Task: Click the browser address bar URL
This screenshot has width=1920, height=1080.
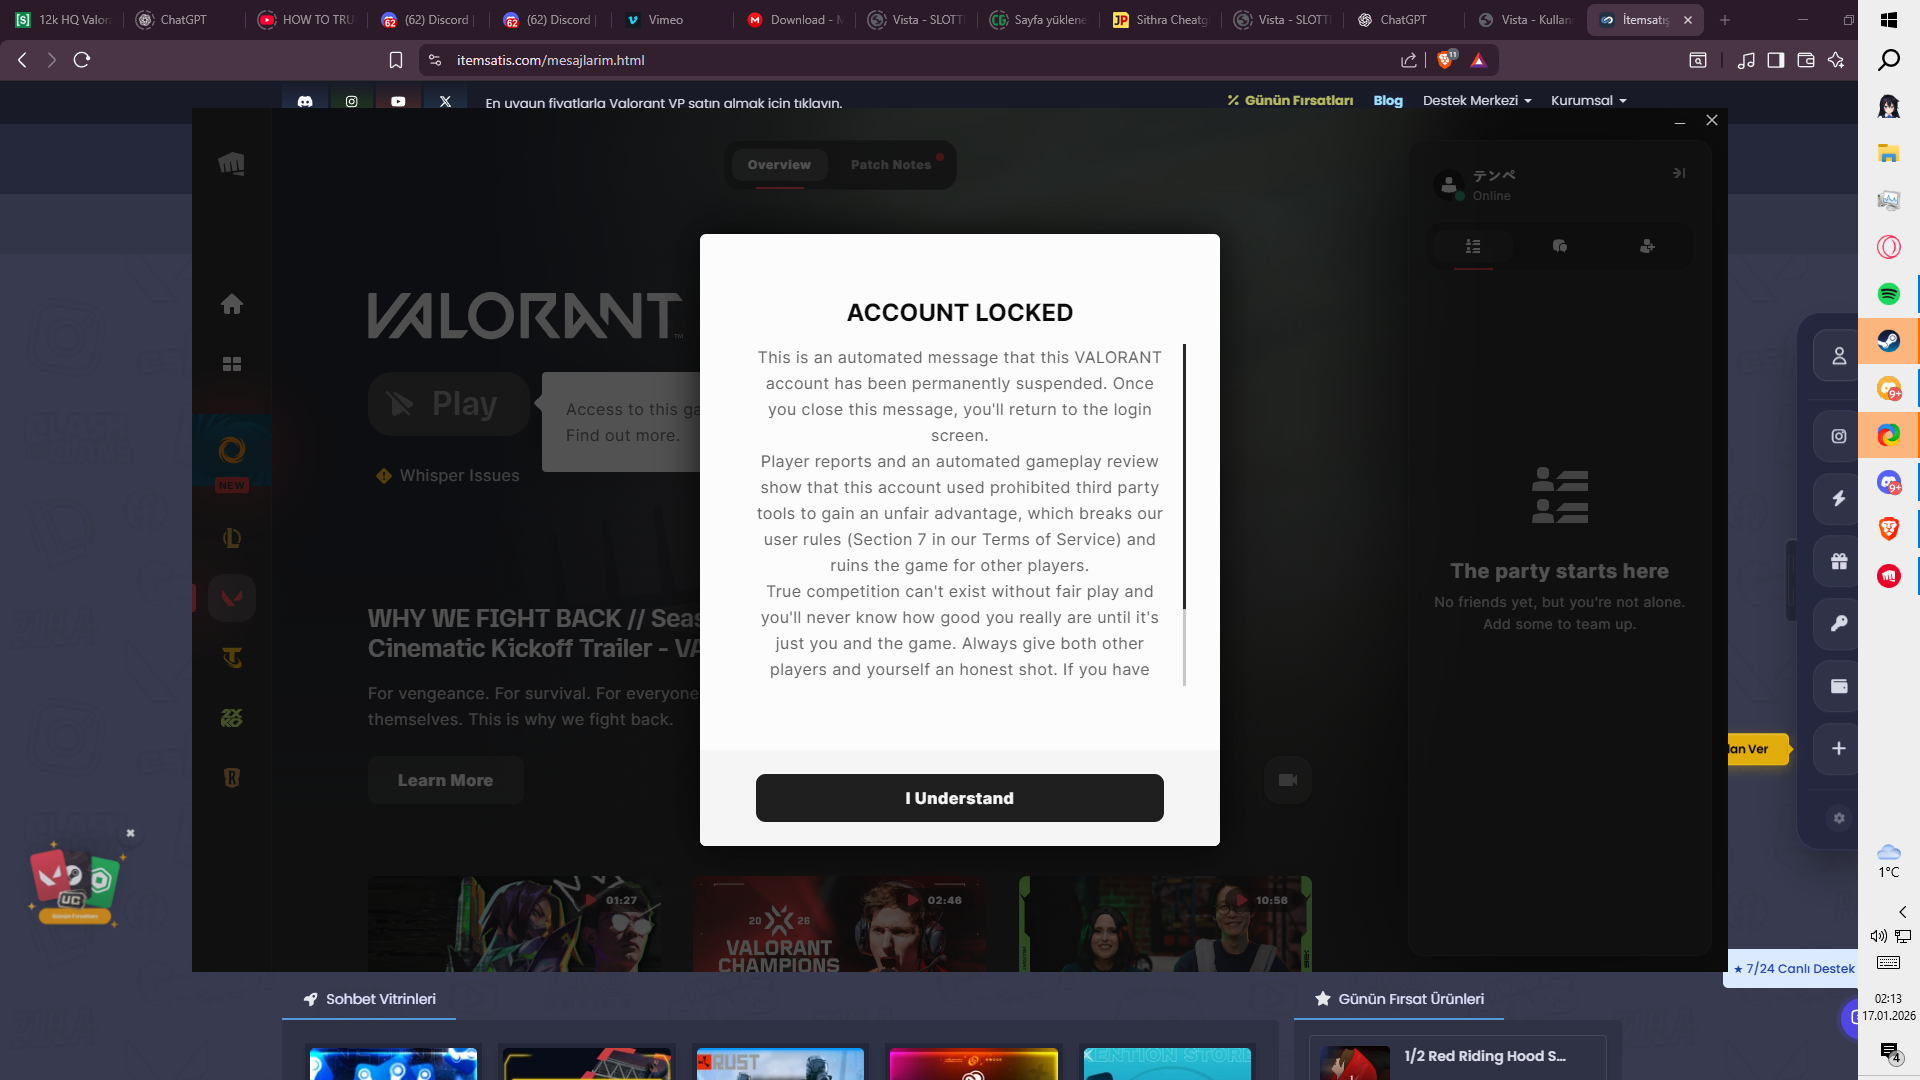Action: 550,60
